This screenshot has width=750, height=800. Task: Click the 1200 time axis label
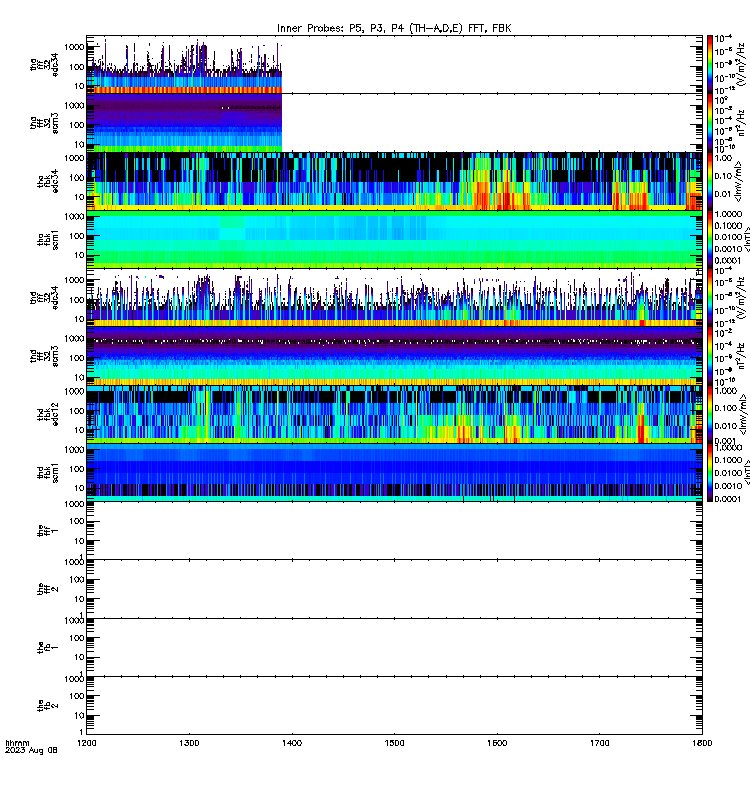point(87,743)
